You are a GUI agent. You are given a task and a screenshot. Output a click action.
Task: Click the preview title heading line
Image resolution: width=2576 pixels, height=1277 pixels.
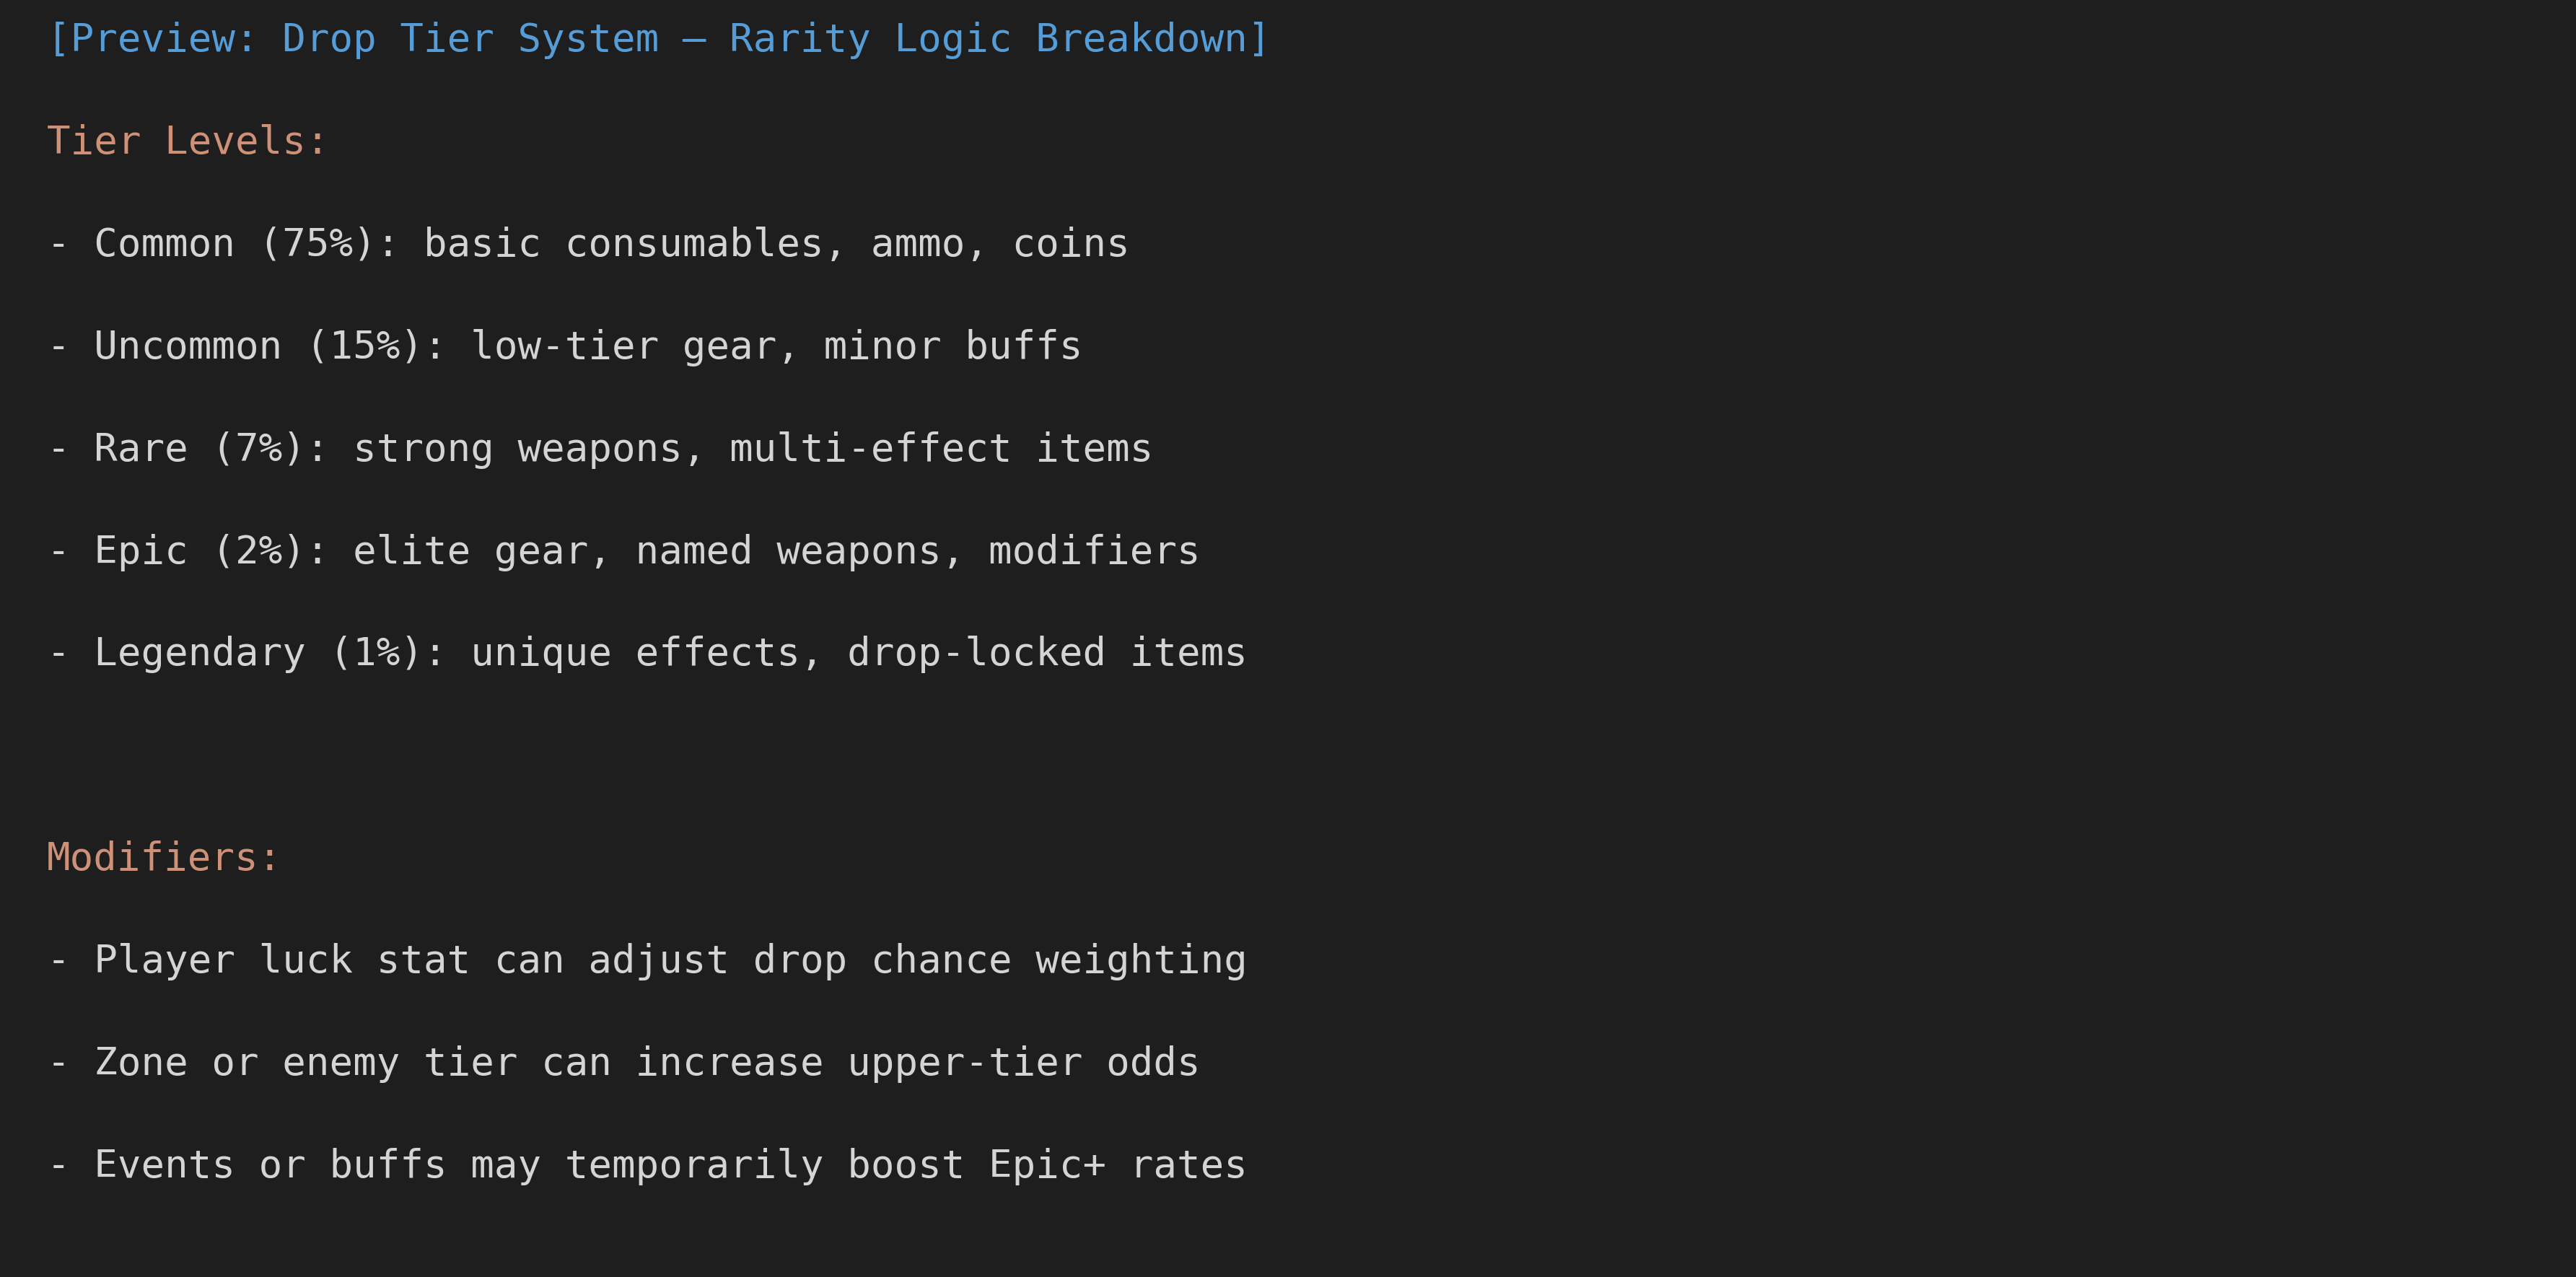[658, 39]
